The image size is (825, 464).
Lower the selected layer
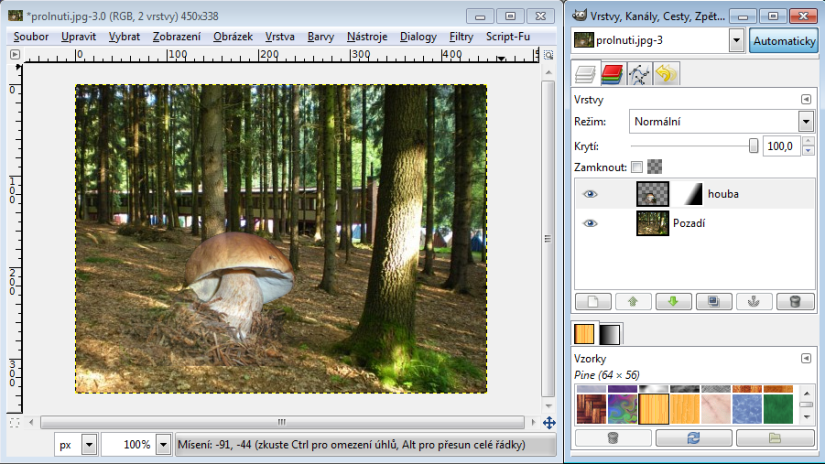click(673, 301)
